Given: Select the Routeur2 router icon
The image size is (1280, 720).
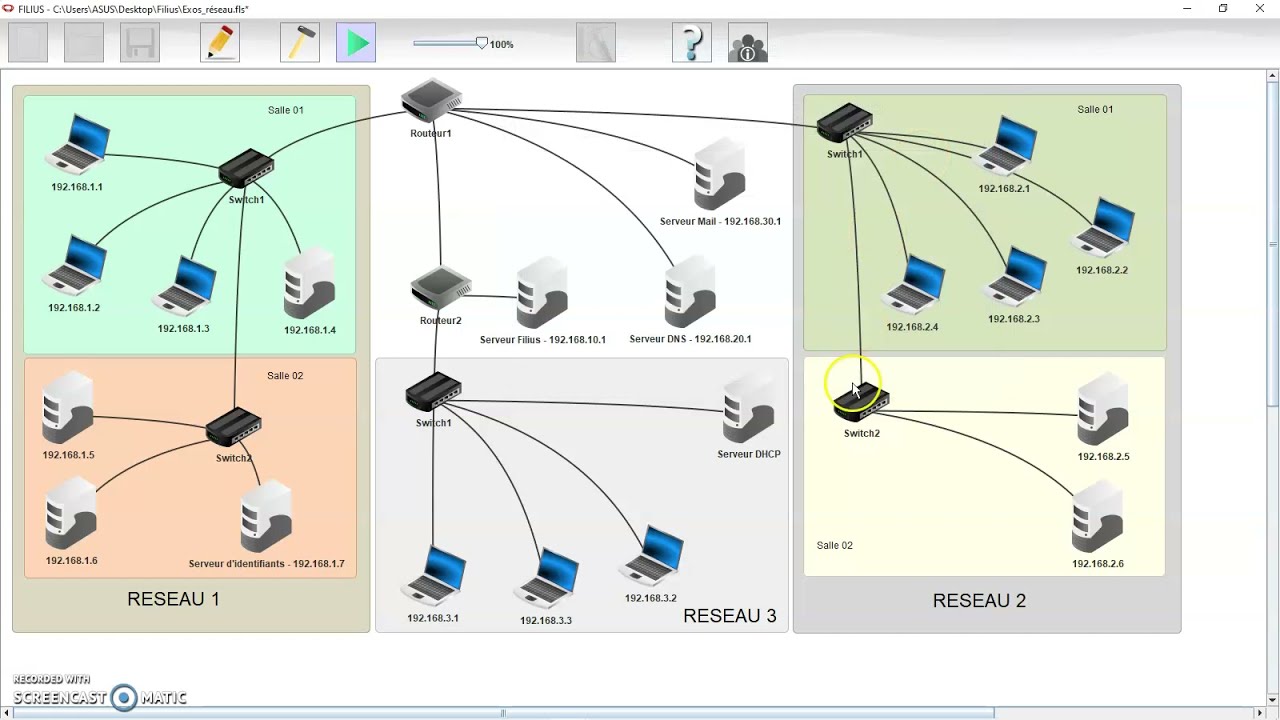Looking at the screenshot, I should click(x=440, y=288).
